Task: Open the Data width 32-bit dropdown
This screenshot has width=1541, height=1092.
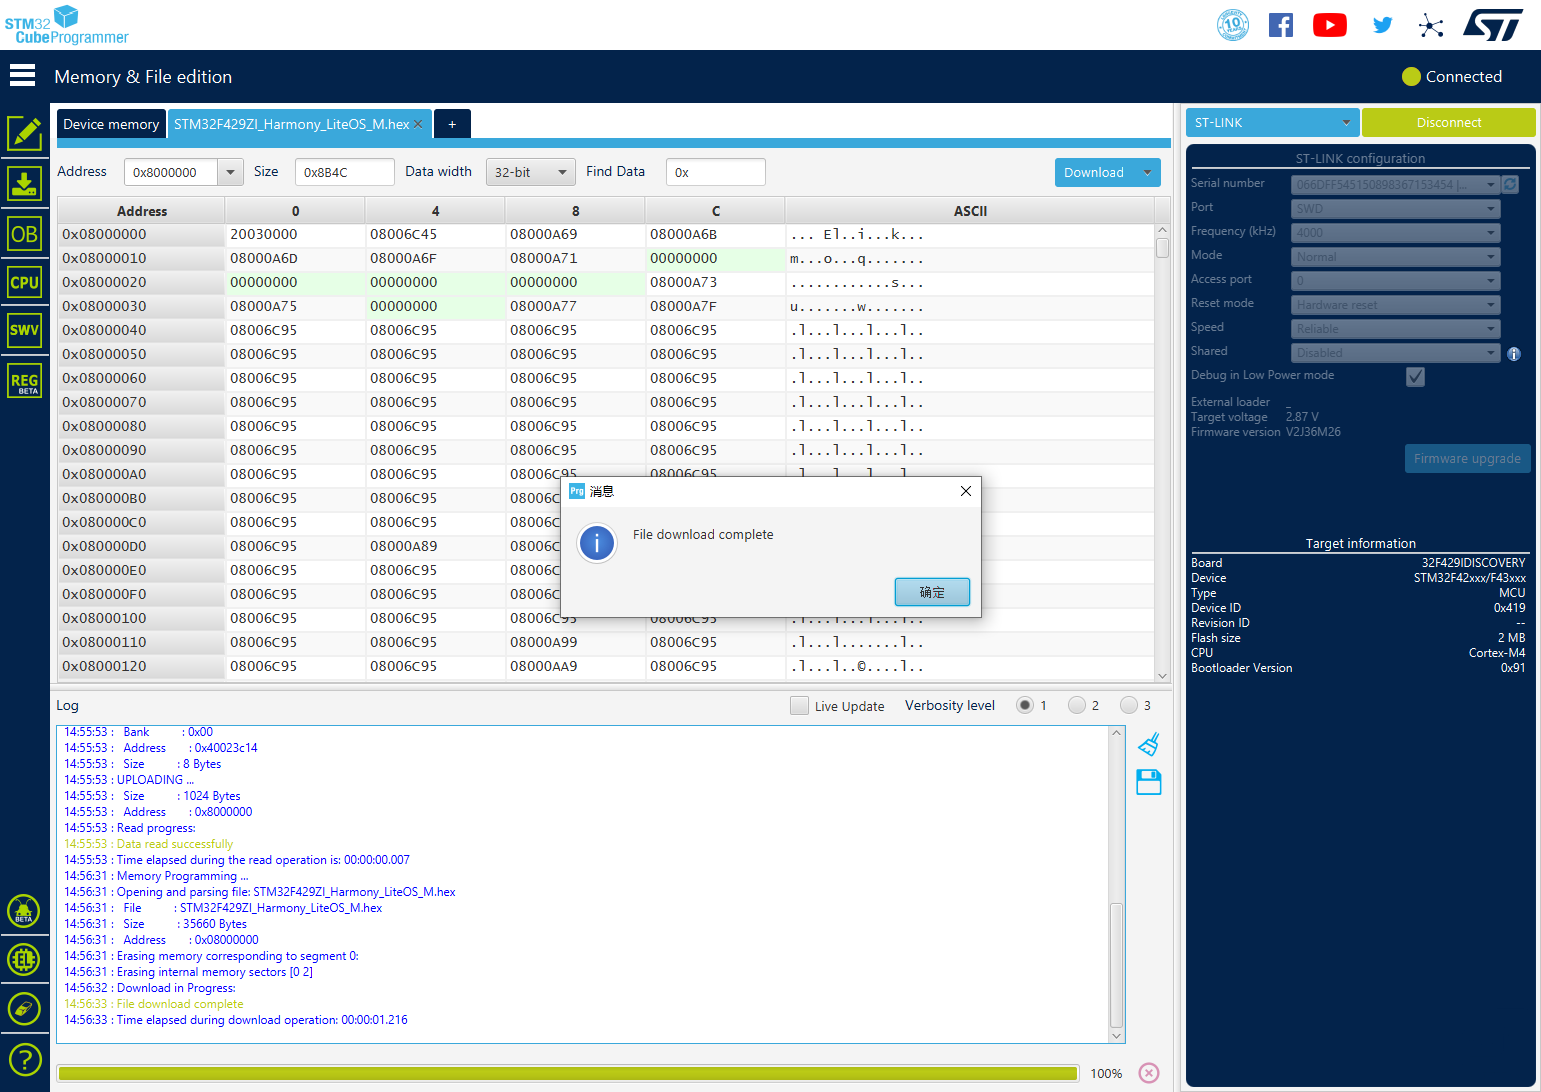Action: pos(531,172)
